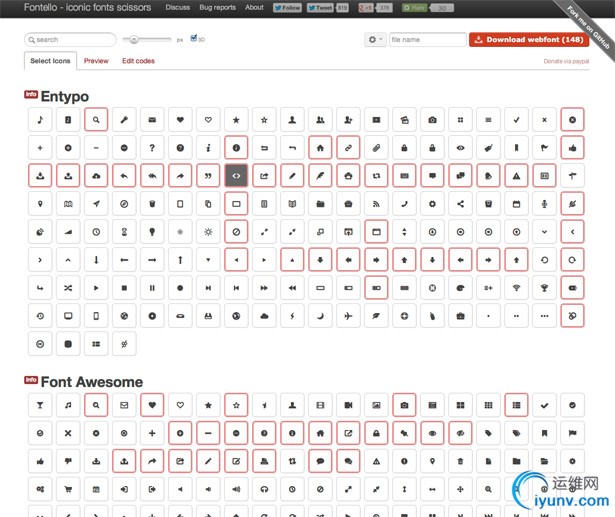615x517 pixels.
Task: Click the Info badge beside Font Awesome
Action: [x=31, y=380]
